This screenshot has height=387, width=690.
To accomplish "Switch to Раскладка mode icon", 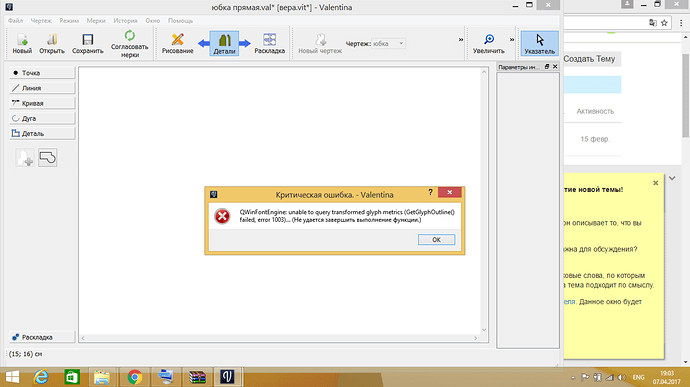I will (269, 43).
